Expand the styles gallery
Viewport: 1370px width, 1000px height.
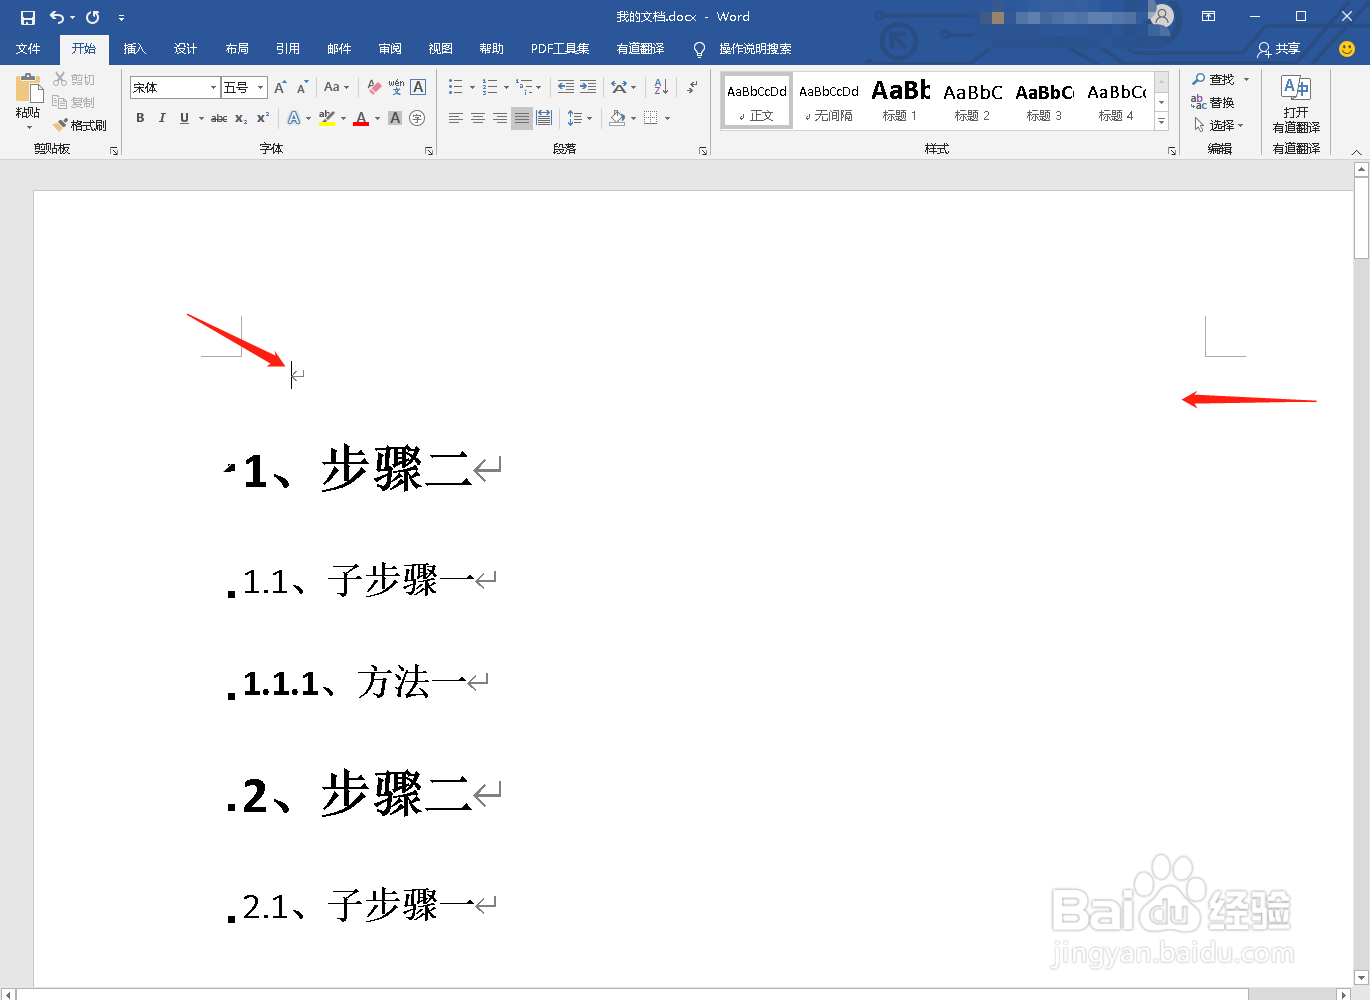tap(1161, 122)
